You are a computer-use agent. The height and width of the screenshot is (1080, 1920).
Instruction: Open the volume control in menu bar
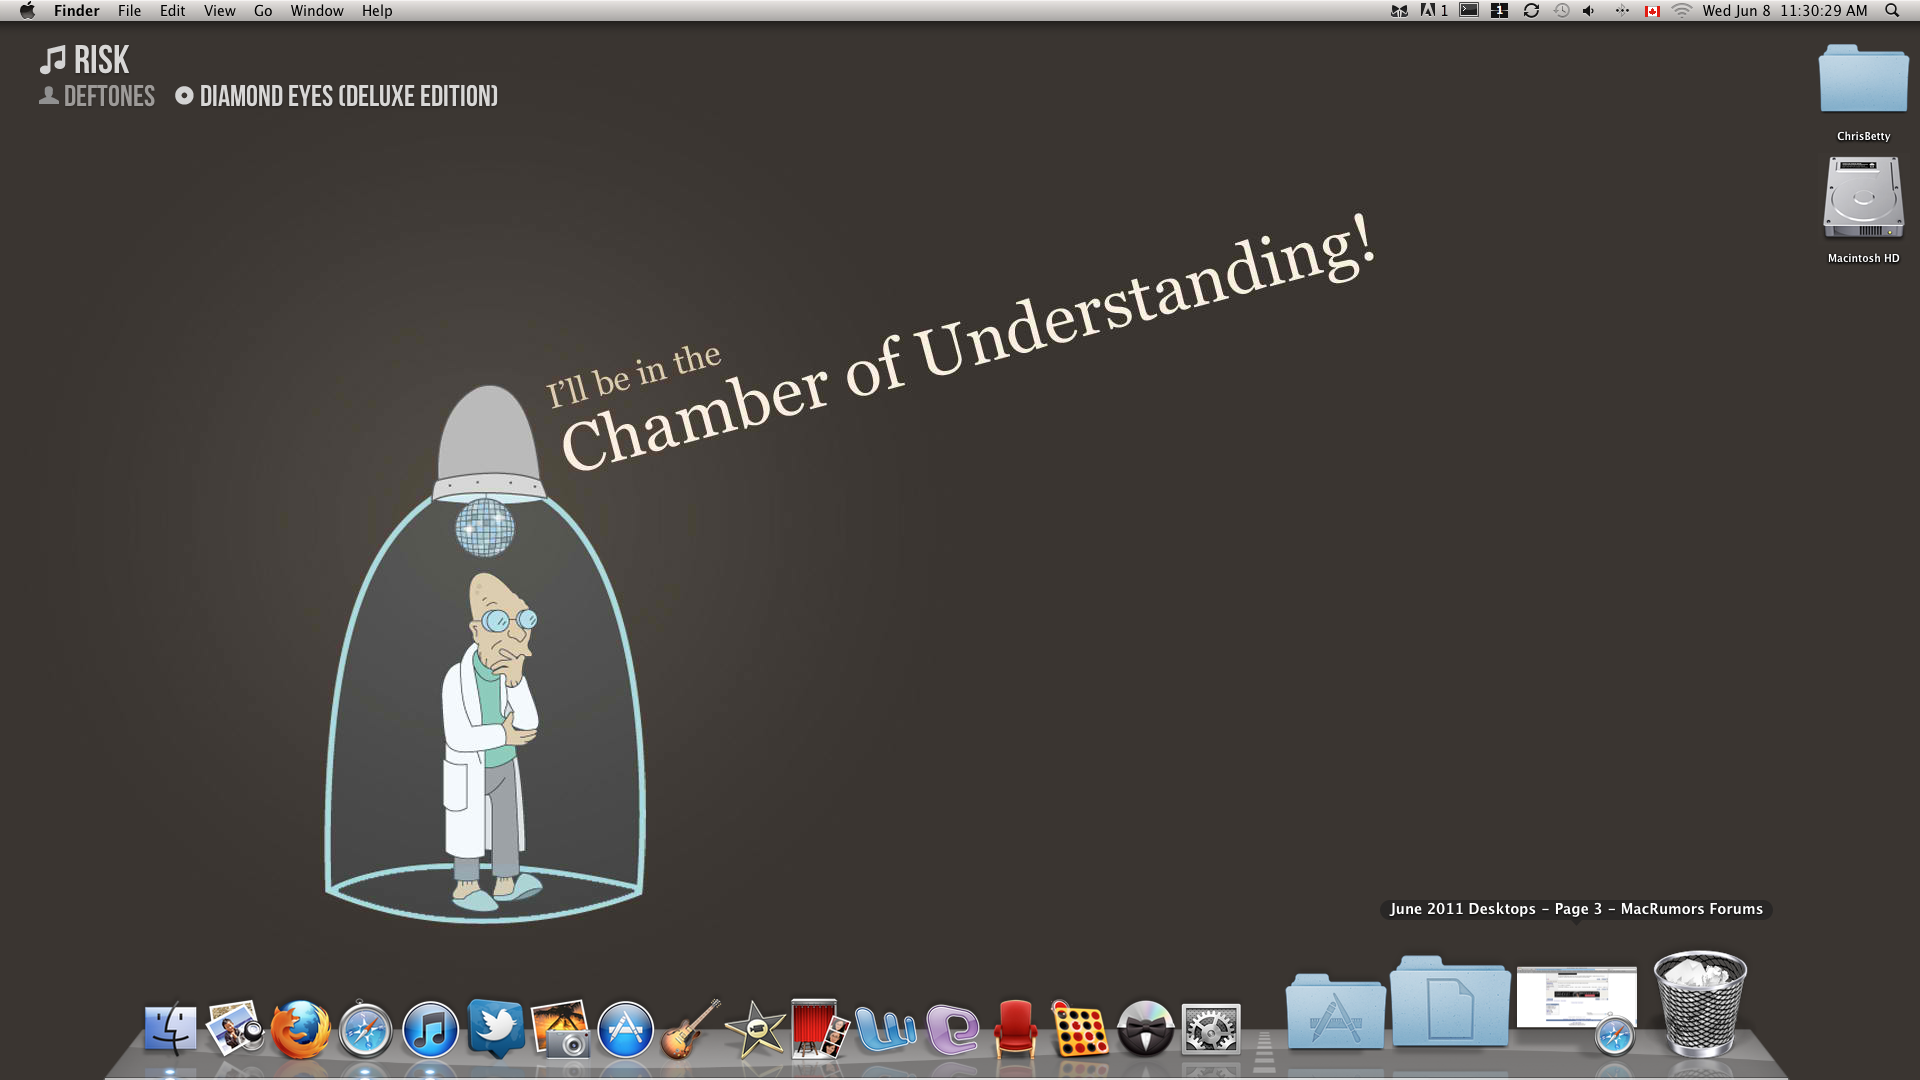pyautogui.click(x=1589, y=11)
